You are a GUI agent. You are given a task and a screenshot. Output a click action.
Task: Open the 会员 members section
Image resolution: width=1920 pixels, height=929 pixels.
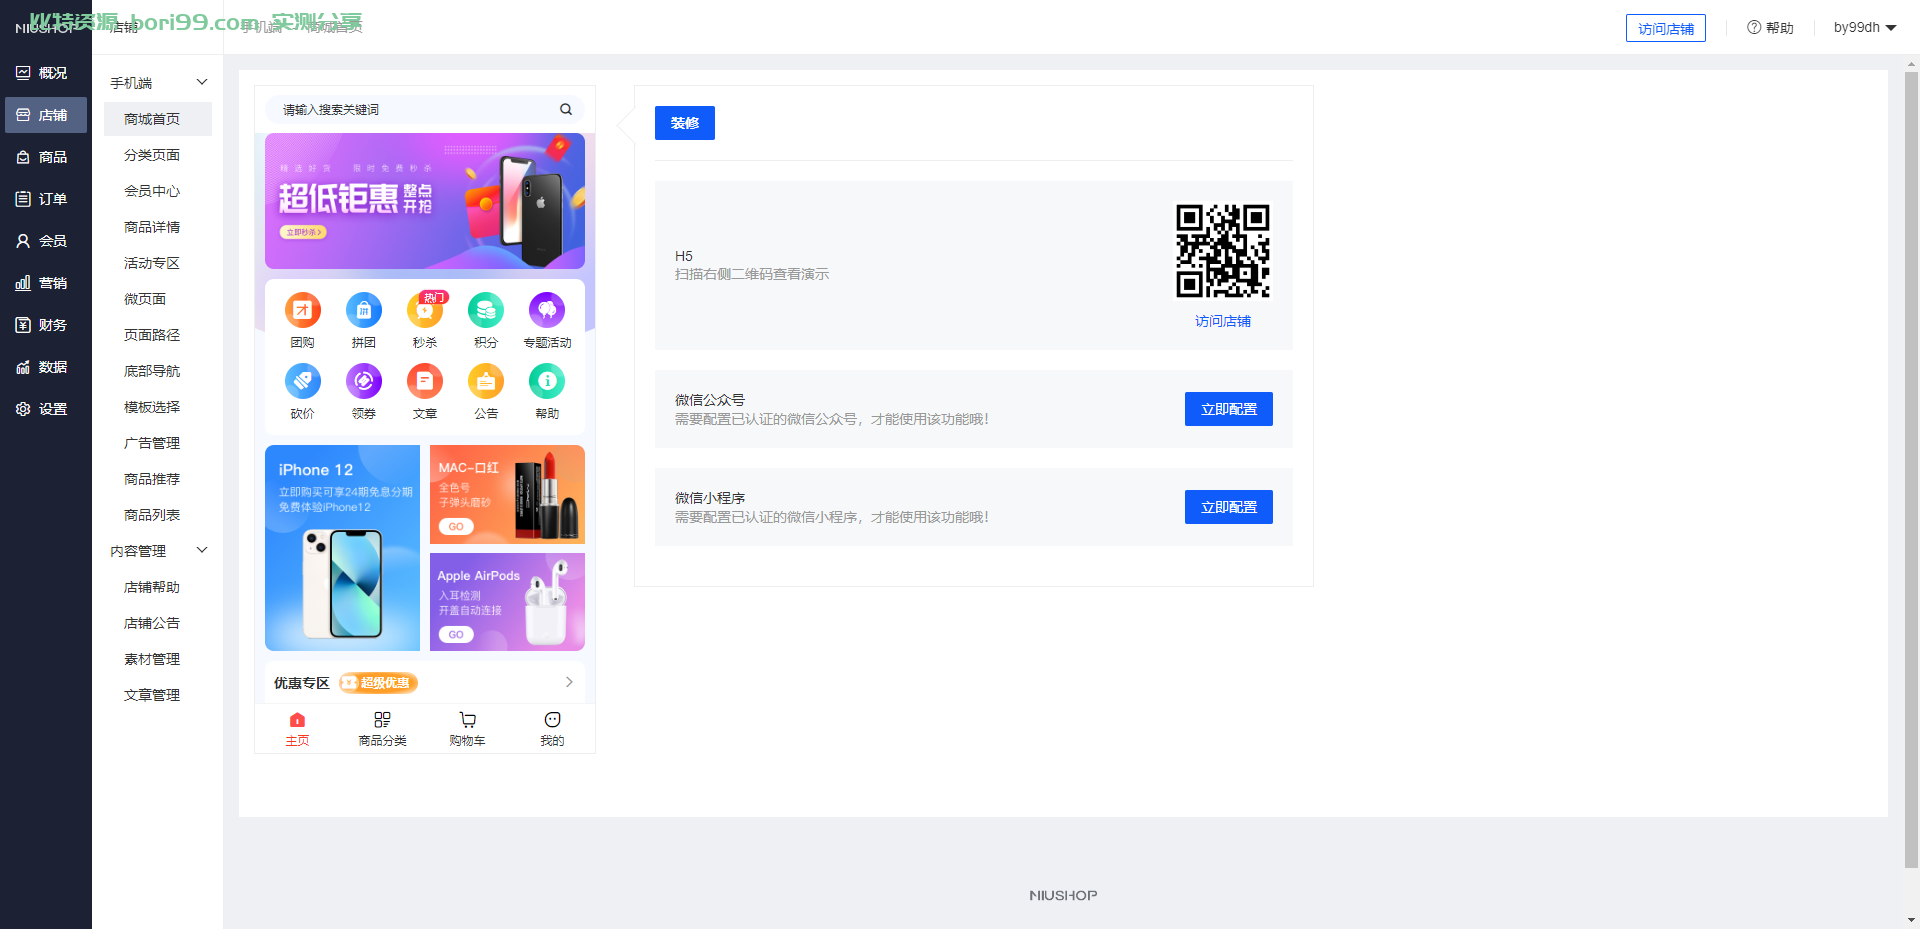coord(45,241)
